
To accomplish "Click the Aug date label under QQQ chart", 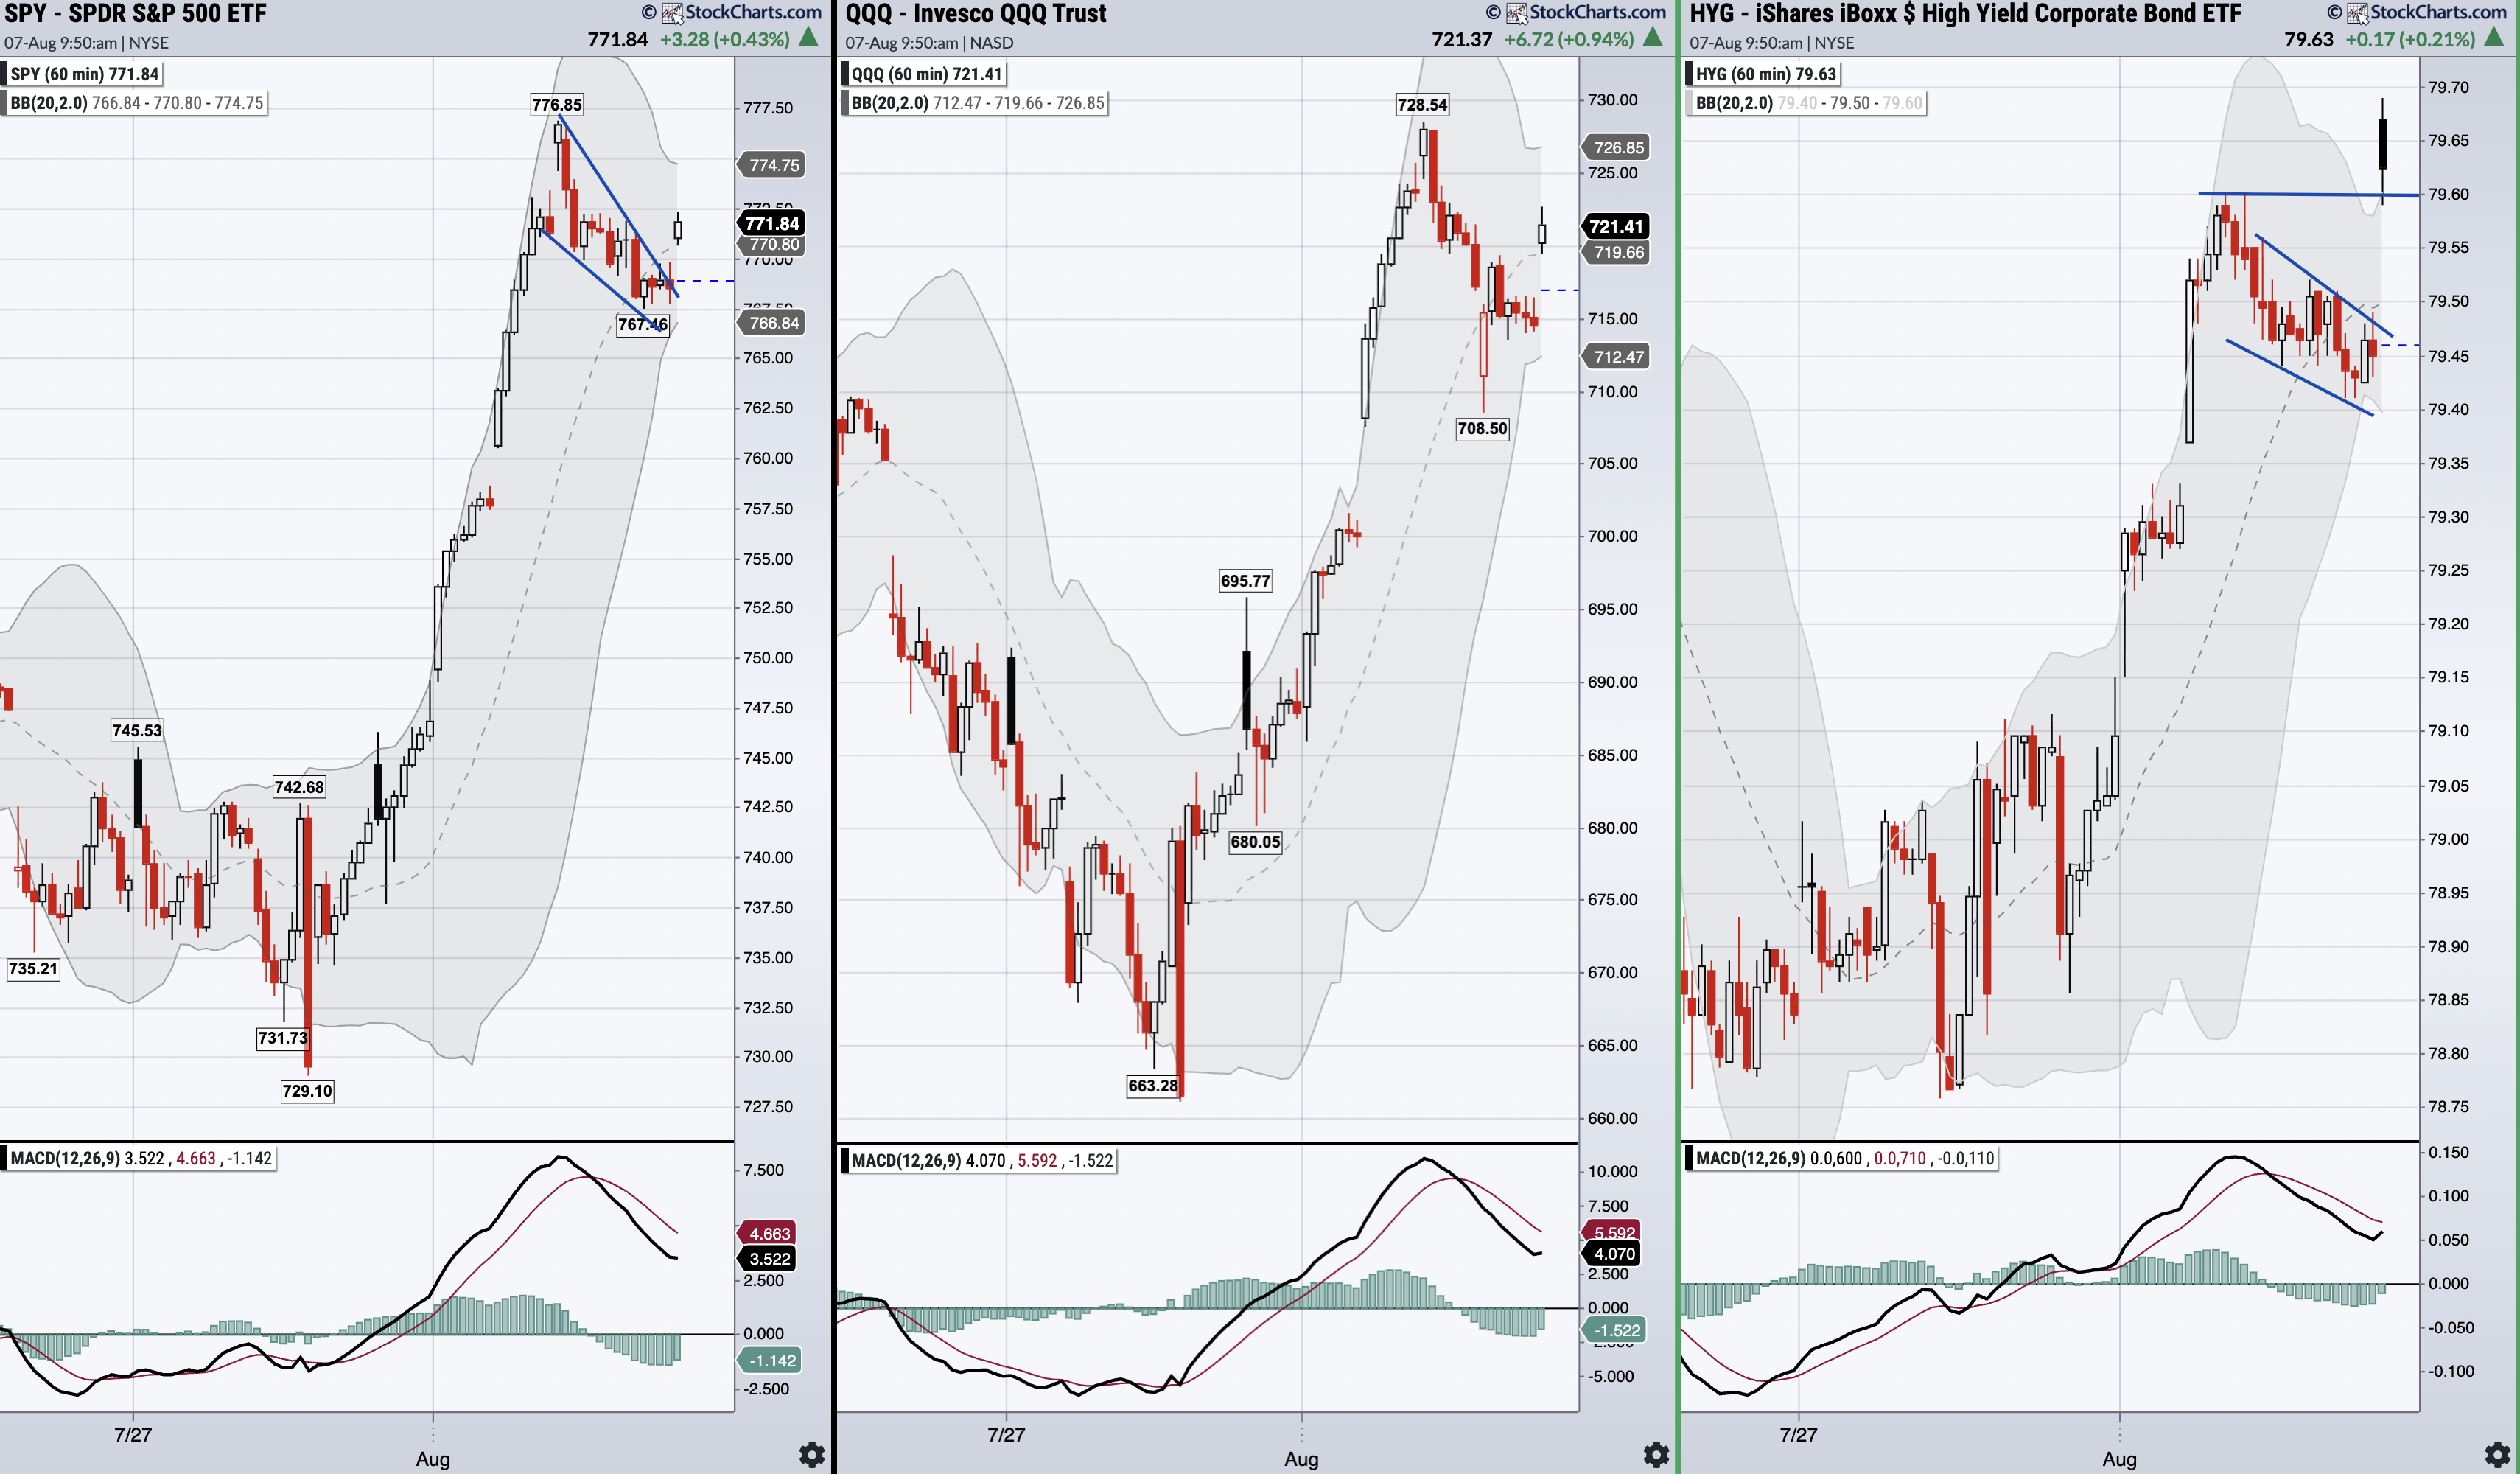I will click(1301, 1459).
